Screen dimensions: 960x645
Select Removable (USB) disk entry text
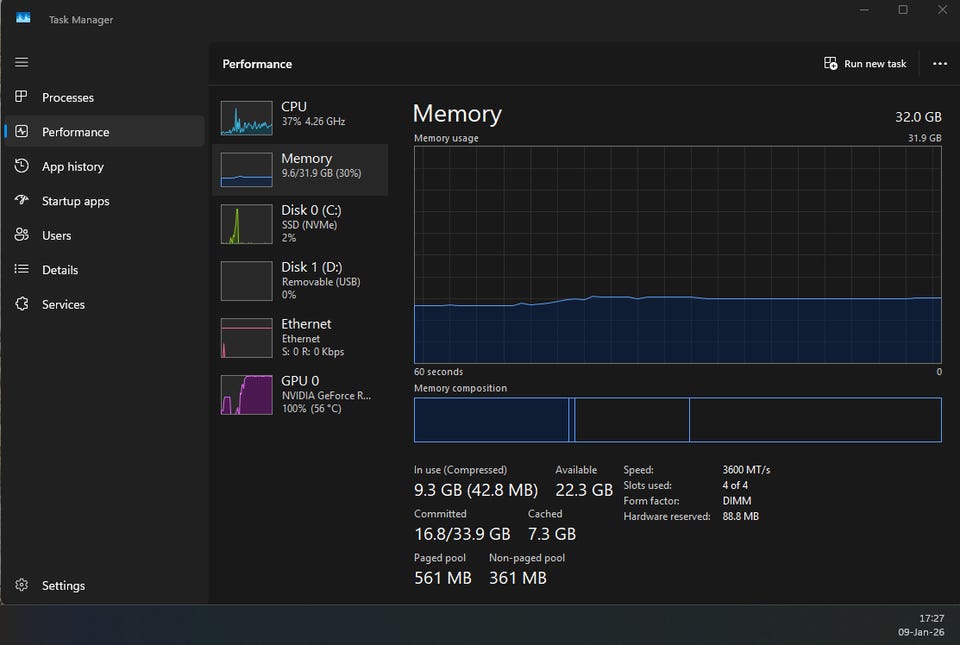click(321, 282)
